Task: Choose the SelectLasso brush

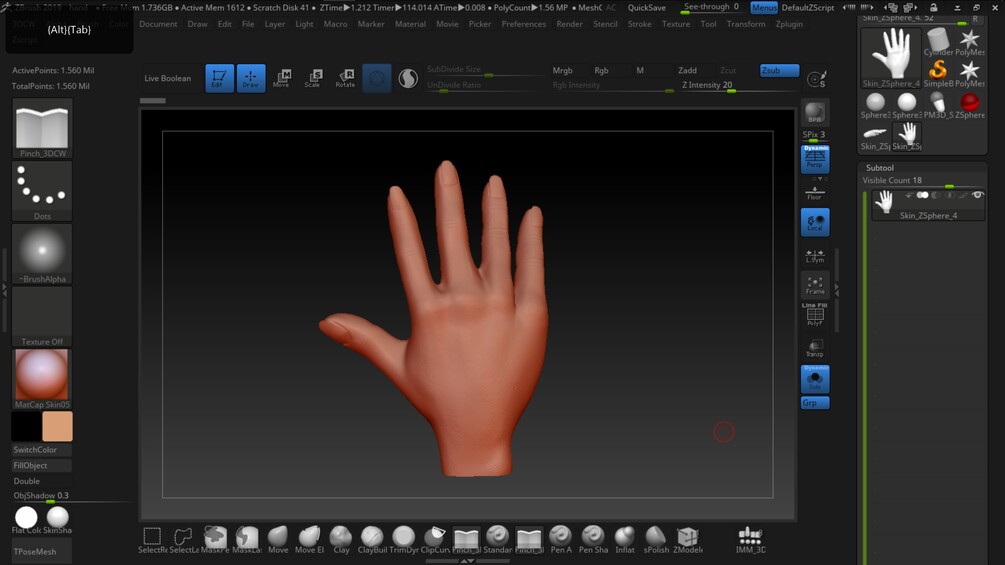Action: coord(183,540)
